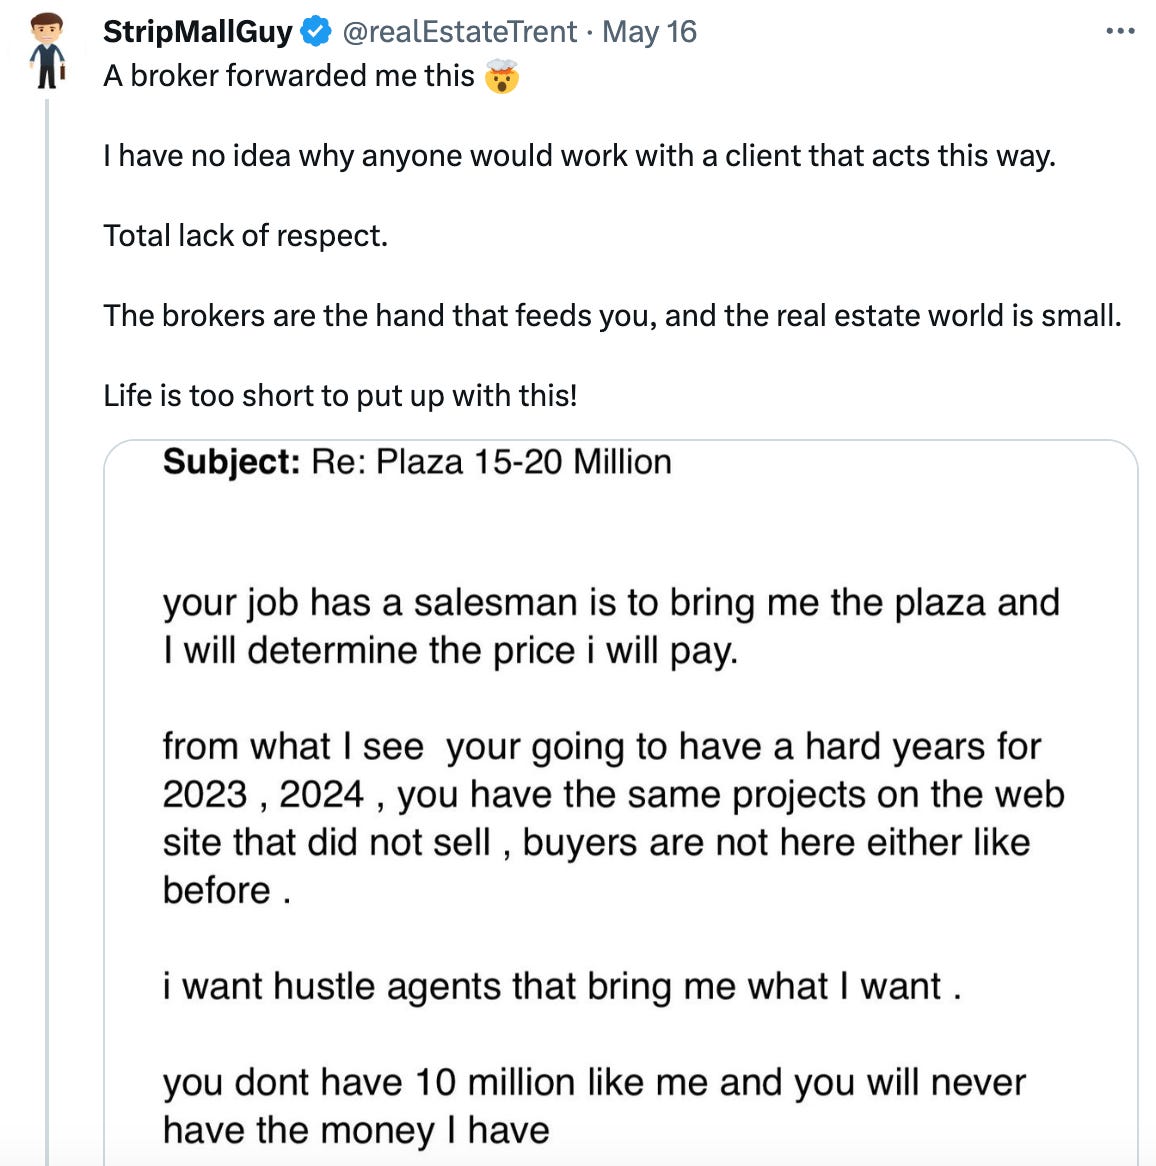The height and width of the screenshot is (1166, 1156).
Task: Click the bold "Subject:" label in the image
Action: tap(231, 462)
